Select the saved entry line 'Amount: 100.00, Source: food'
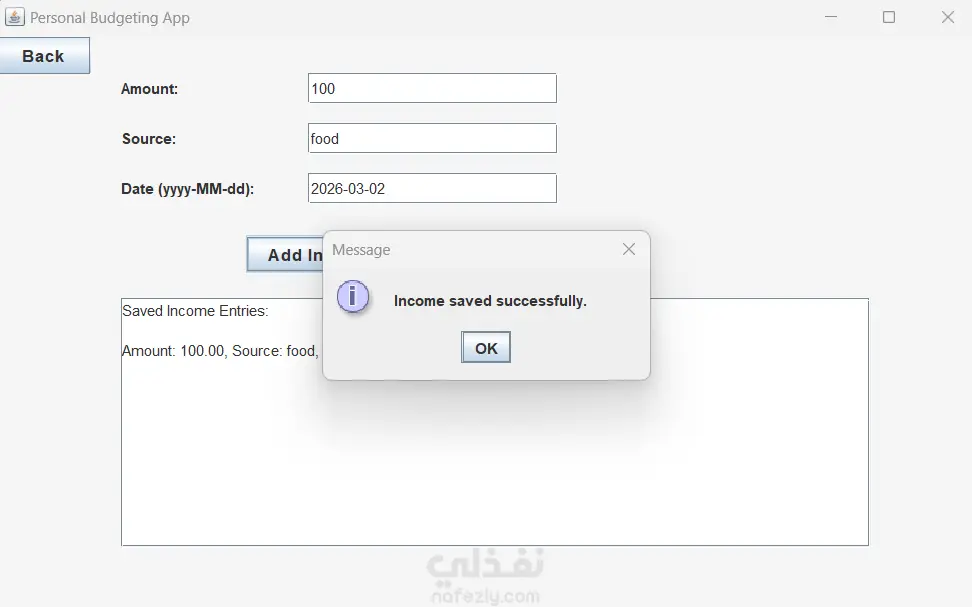The width and height of the screenshot is (972, 607). coord(220,351)
